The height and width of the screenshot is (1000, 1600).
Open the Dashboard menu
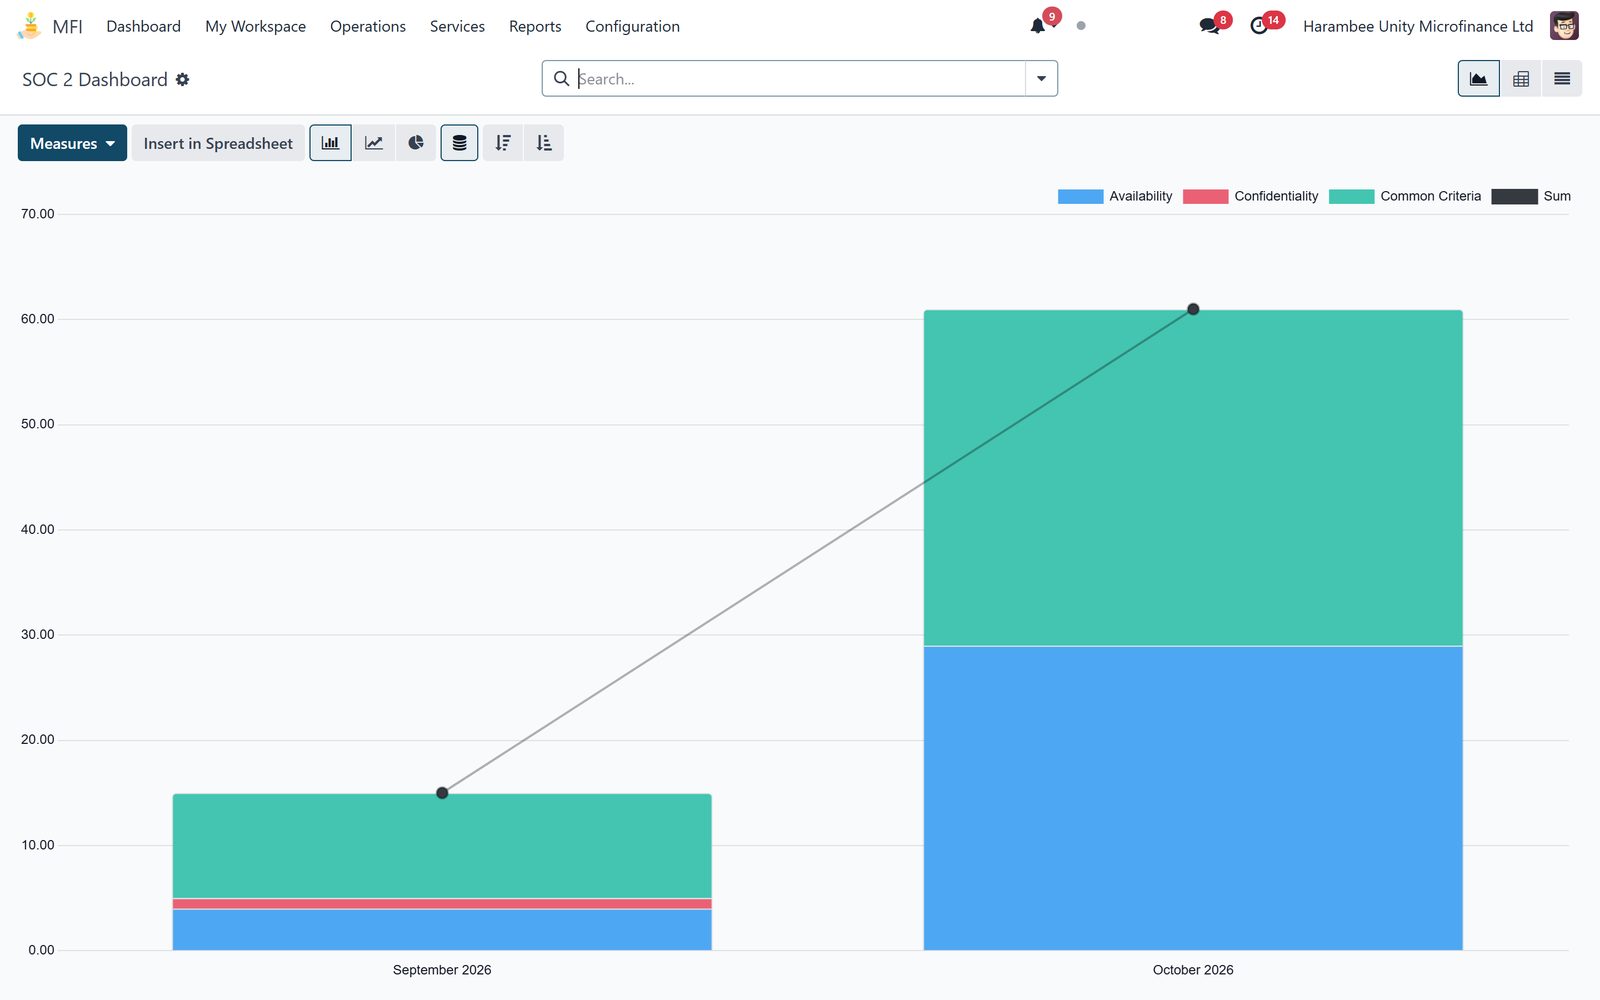coord(144,26)
